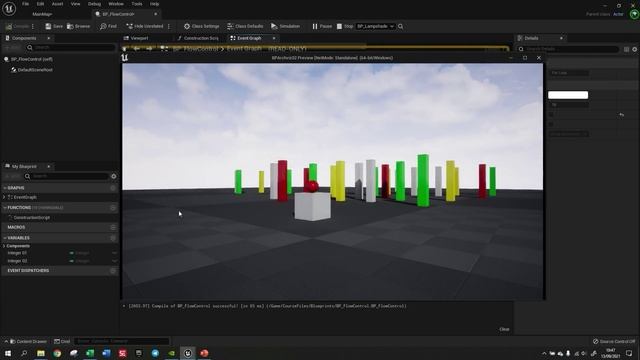640x360 pixels.
Task: Add event dispatcher with plus icon
Action: click(x=113, y=271)
